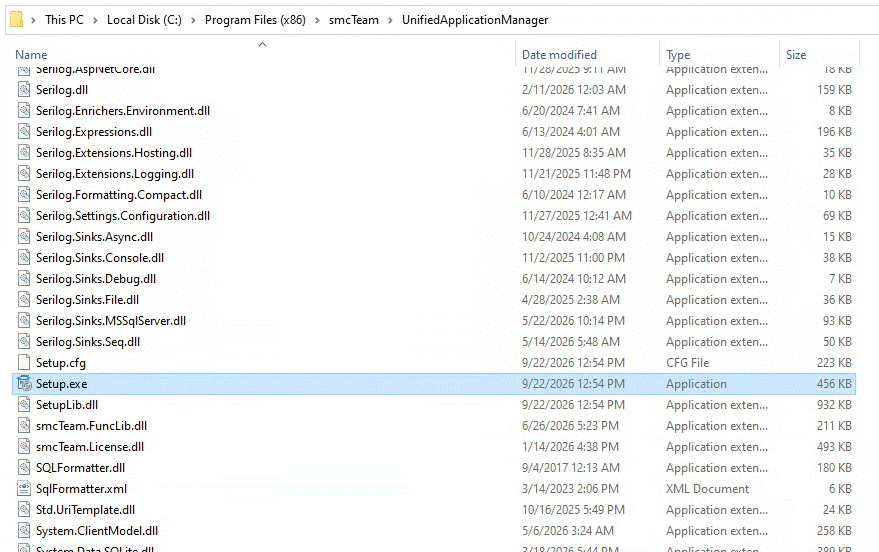The image size is (879, 552).
Task: Select the Setup.exe file name
Action: coord(62,384)
